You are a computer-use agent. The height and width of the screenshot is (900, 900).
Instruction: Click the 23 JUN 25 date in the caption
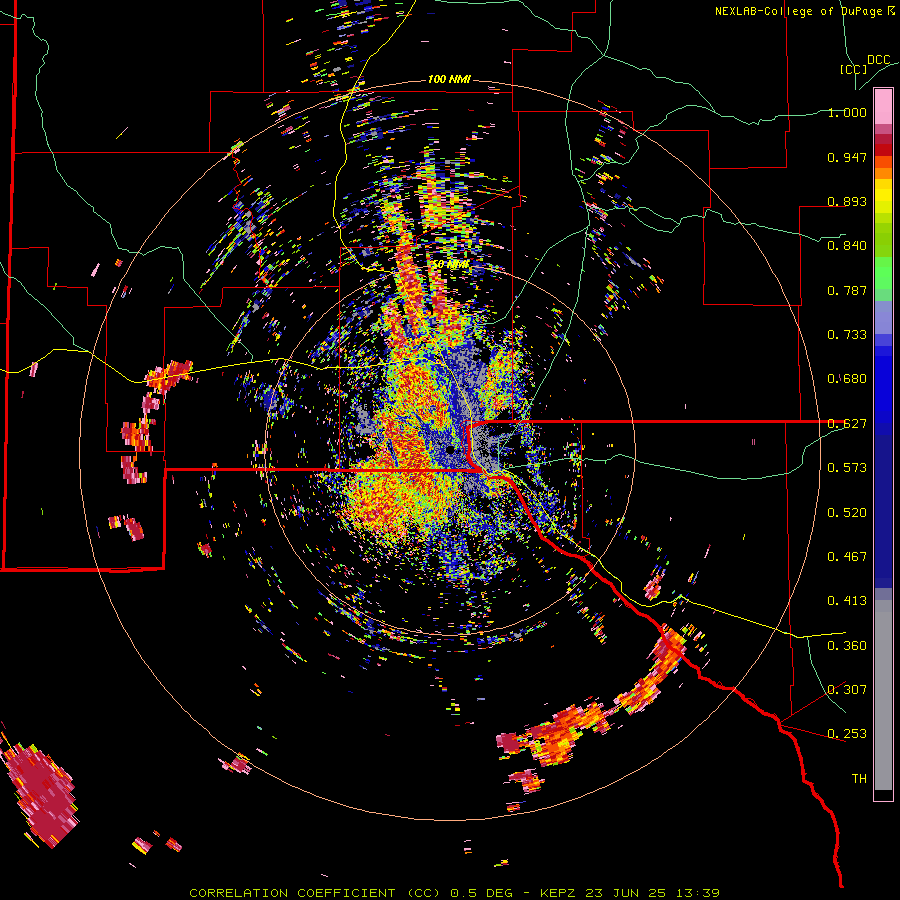pyautogui.click(x=626, y=893)
